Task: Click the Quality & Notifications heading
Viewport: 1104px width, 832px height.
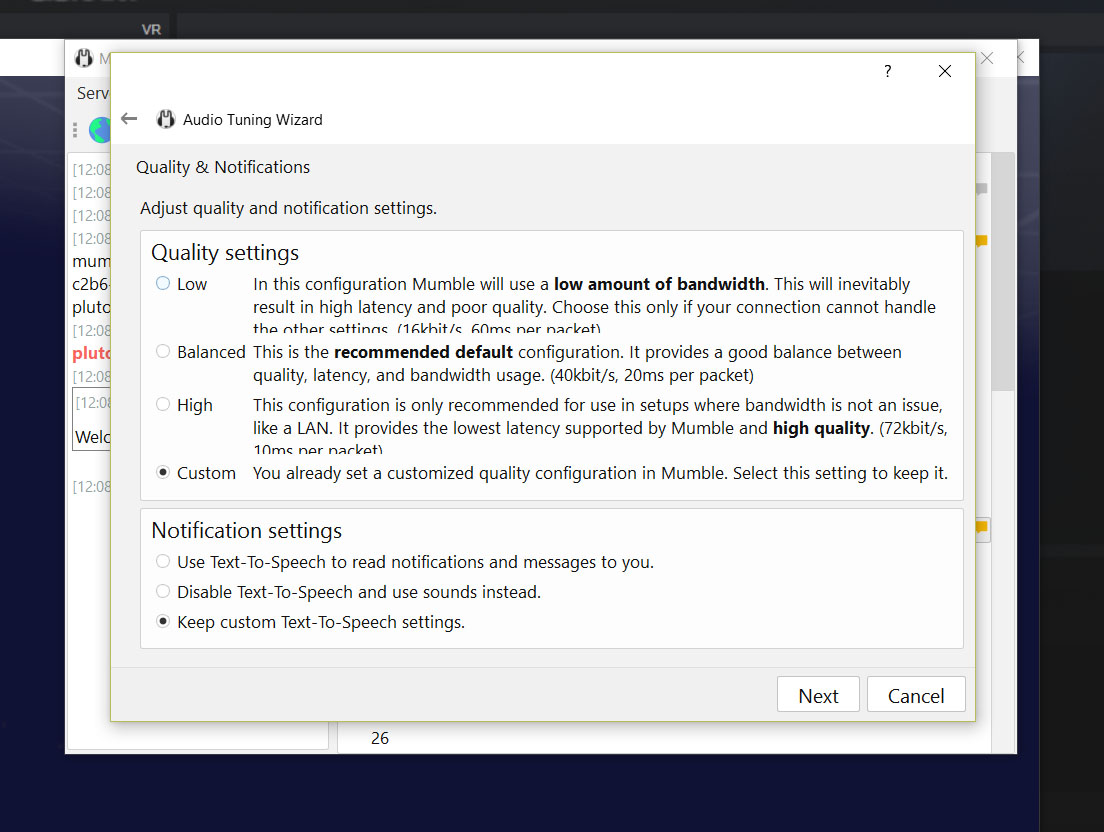Action: (x=223, y=167)
